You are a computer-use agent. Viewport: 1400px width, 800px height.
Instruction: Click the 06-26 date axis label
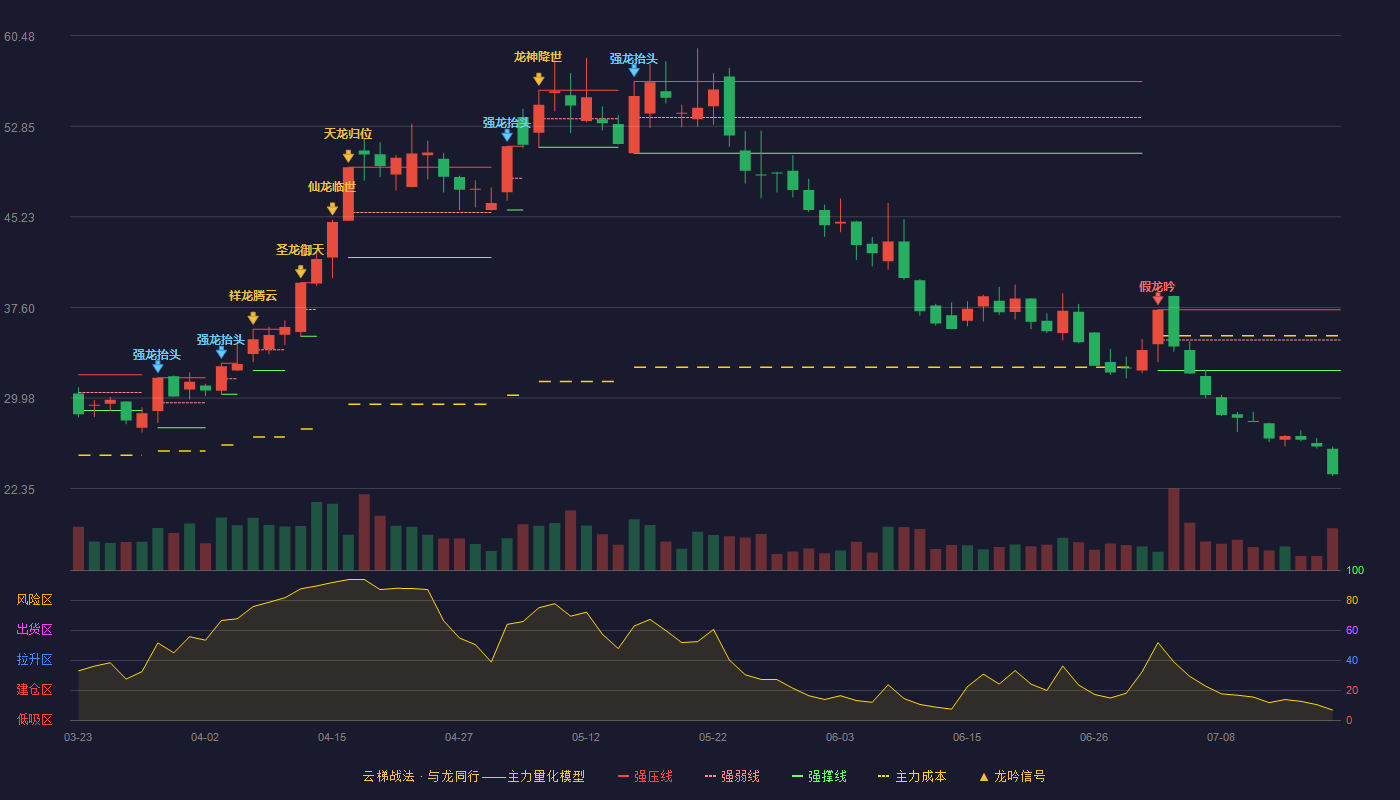[1094, 737]
